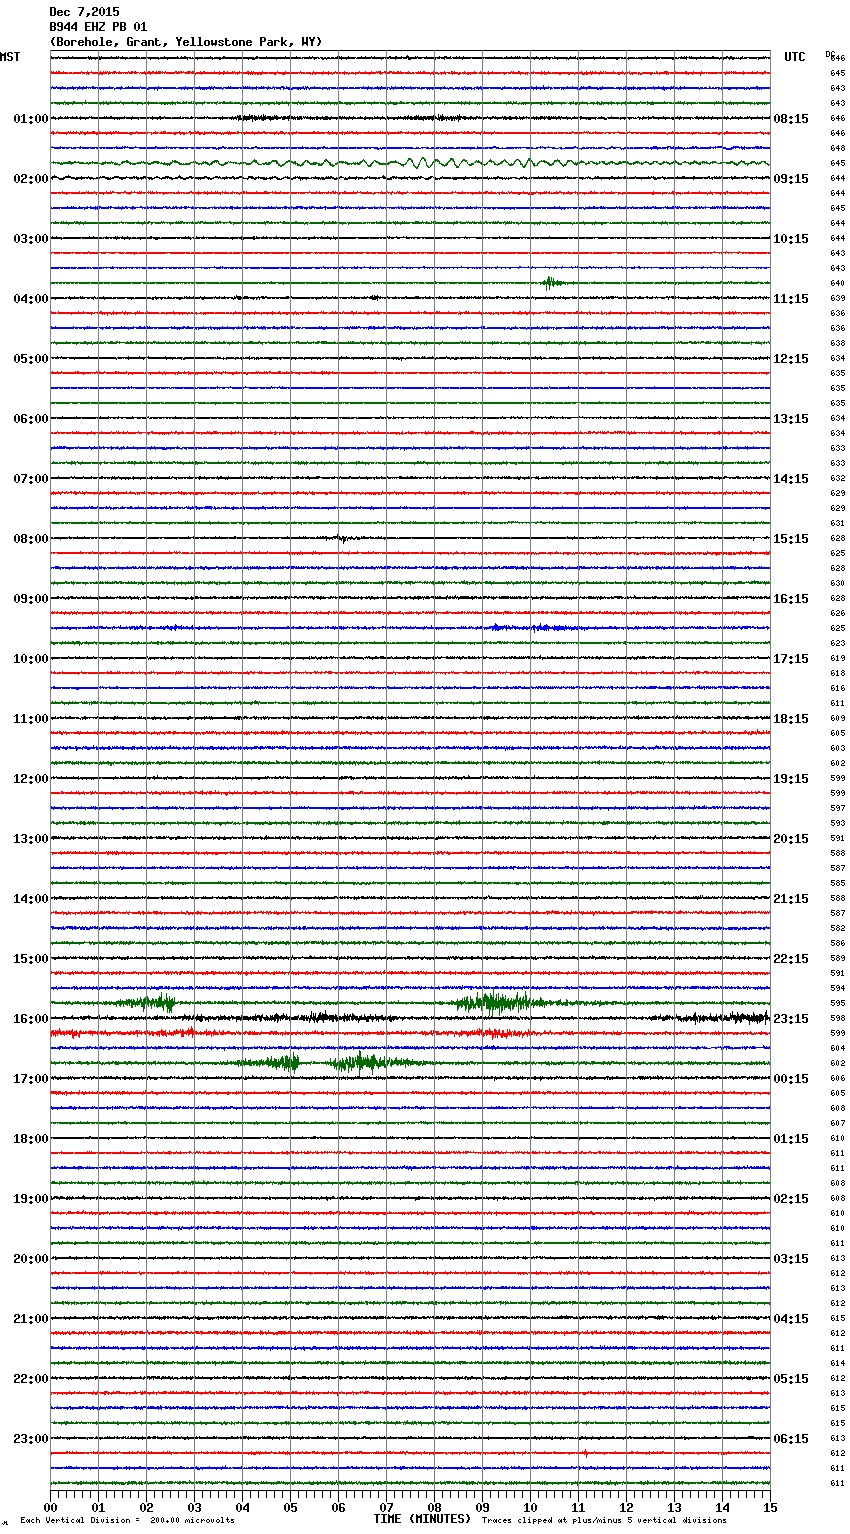
Task: Click the "09:15" UTC time label
Action: coord(791,179)
